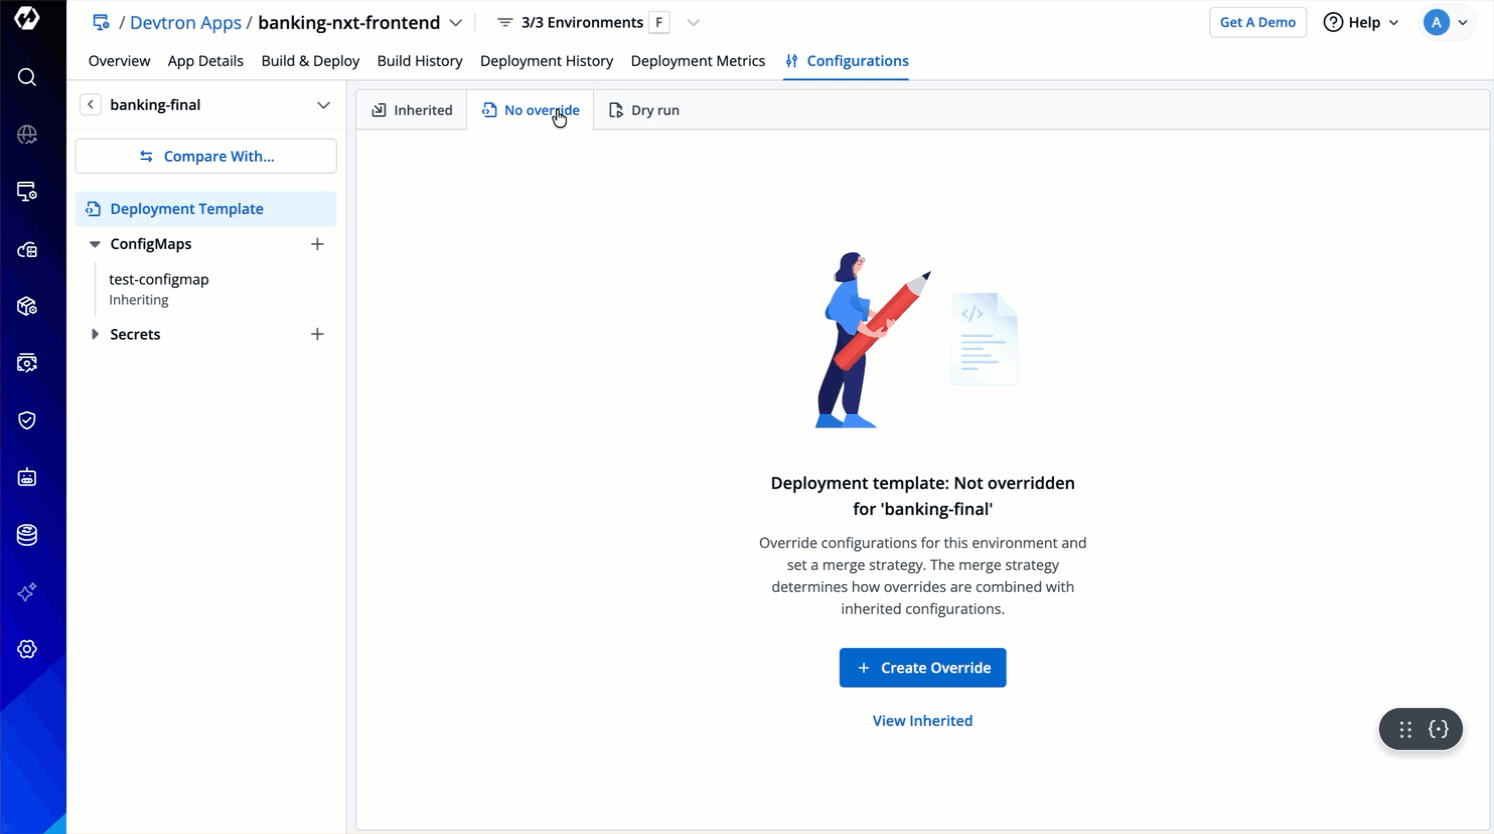This screenshot has width=1494, height=834.
Task: Open the Help dropdown menu
Action: click(x=1361, y=22)
